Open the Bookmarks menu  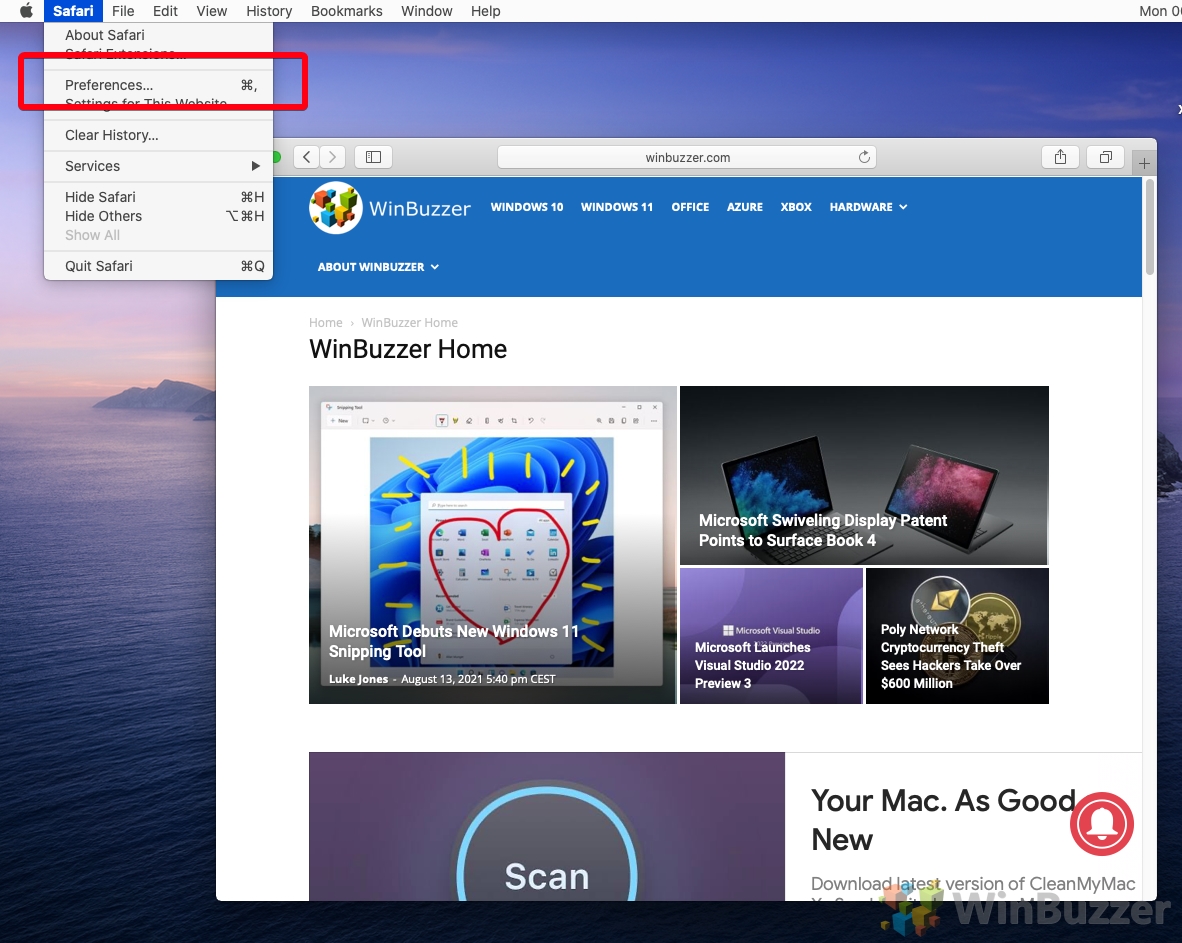coord(347,11)
